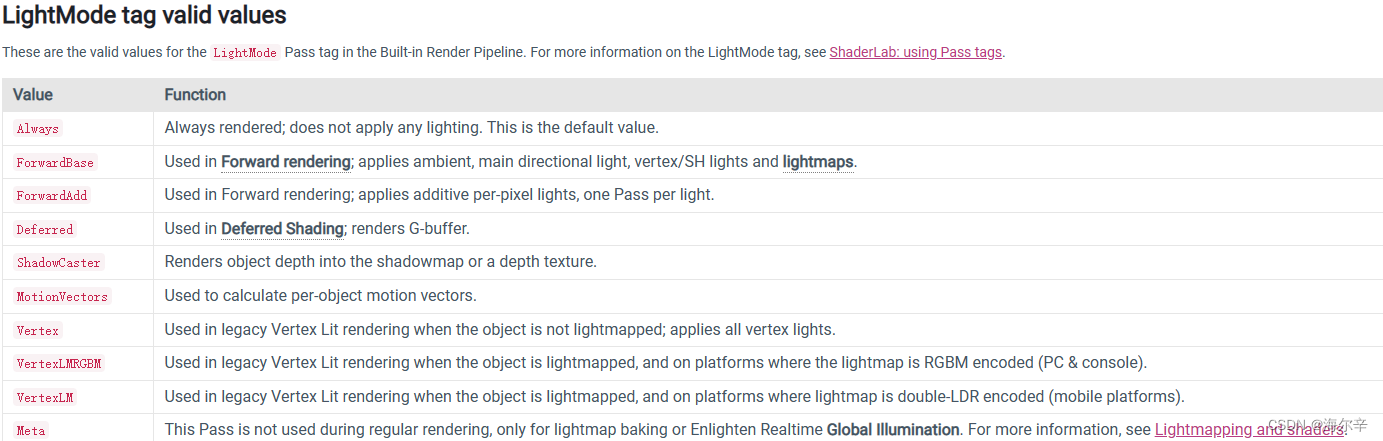Viewport: 1383px width, 441px height.
Task: Select the Meta code value
Action: [31, 431]
